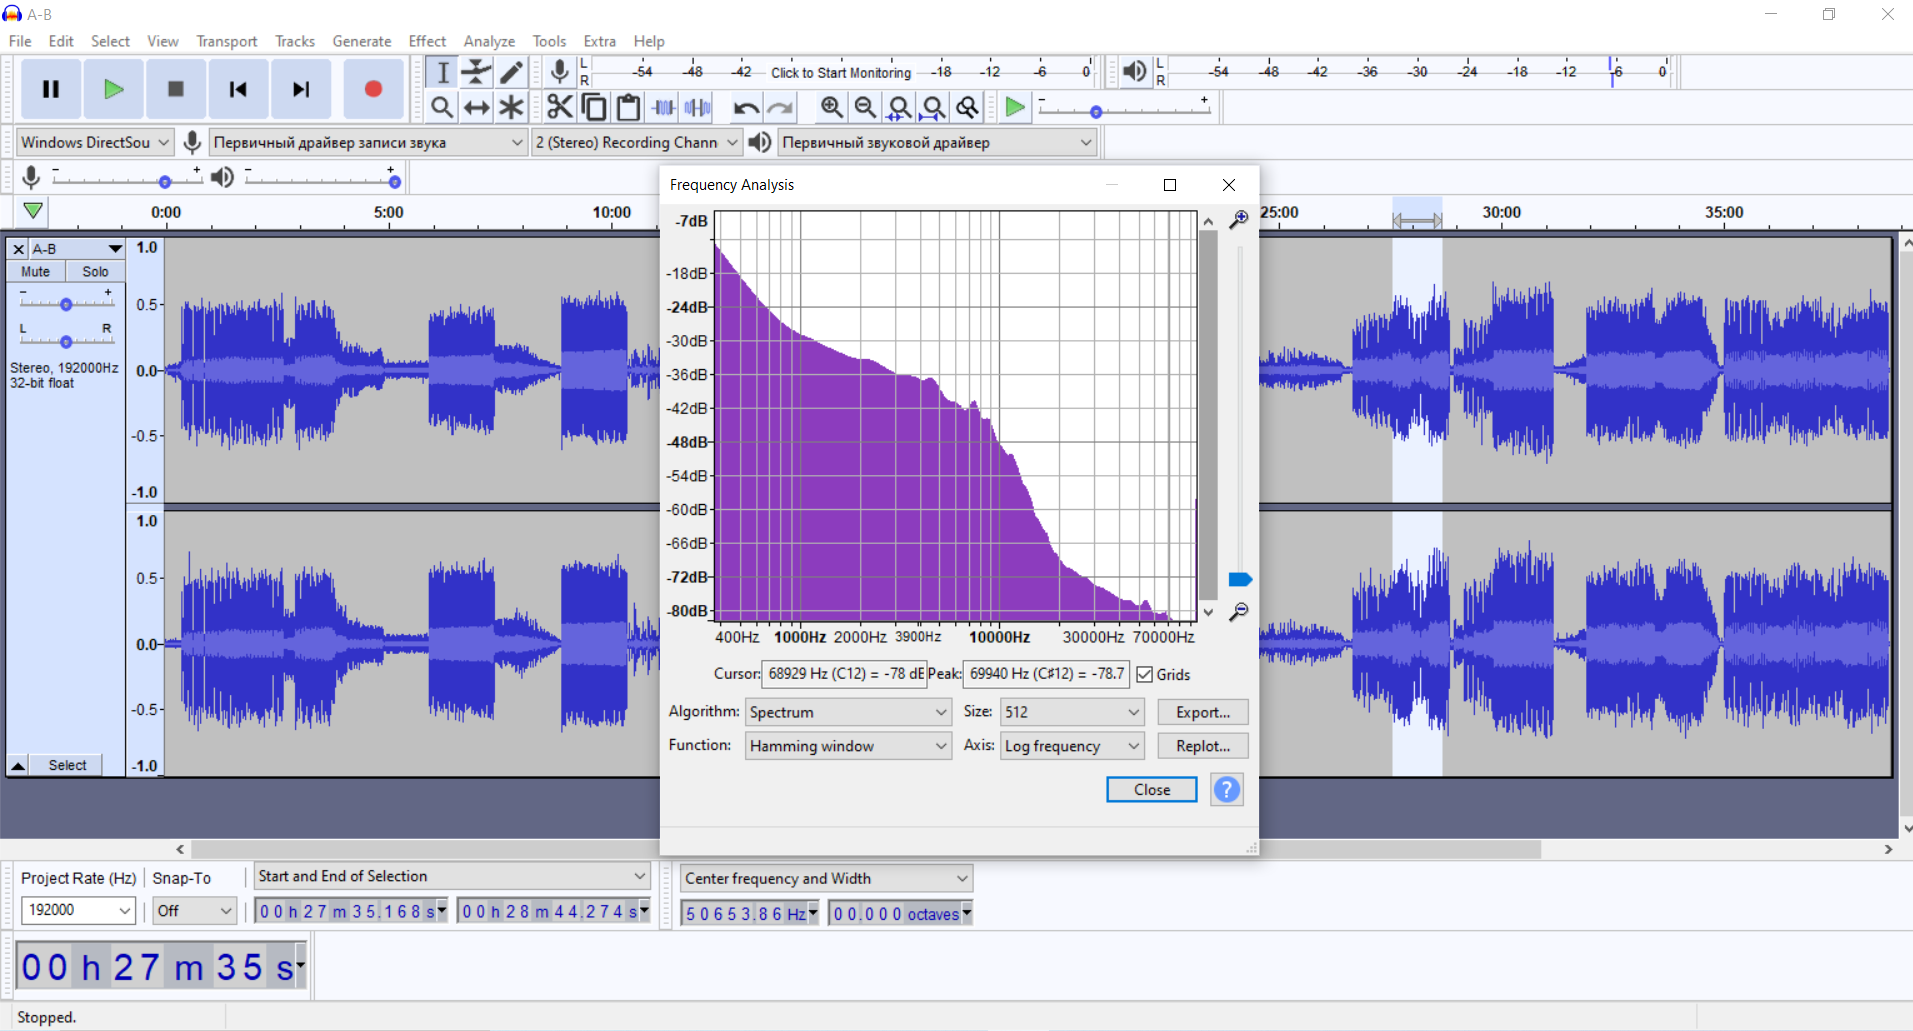Open the Edit menu
The image size is (1913, 1031).
pos(61,41)
